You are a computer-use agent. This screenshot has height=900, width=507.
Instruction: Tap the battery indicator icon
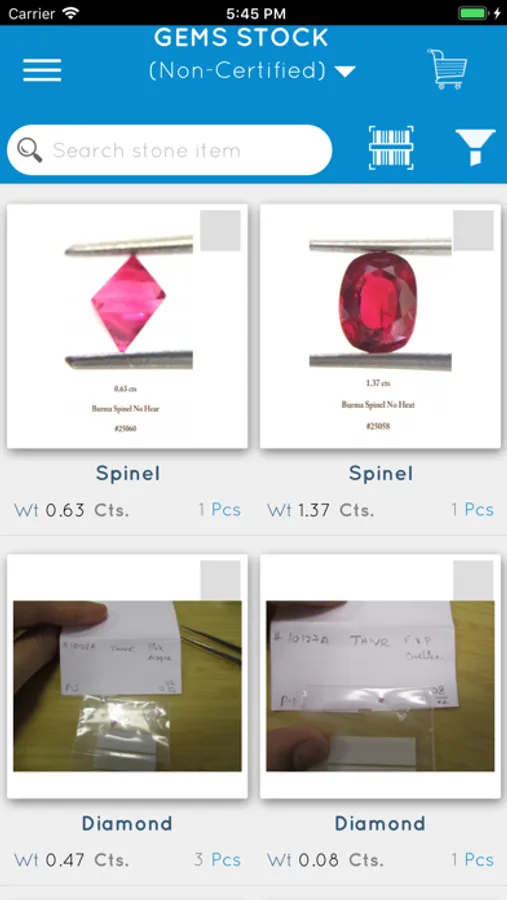(477, 13)
